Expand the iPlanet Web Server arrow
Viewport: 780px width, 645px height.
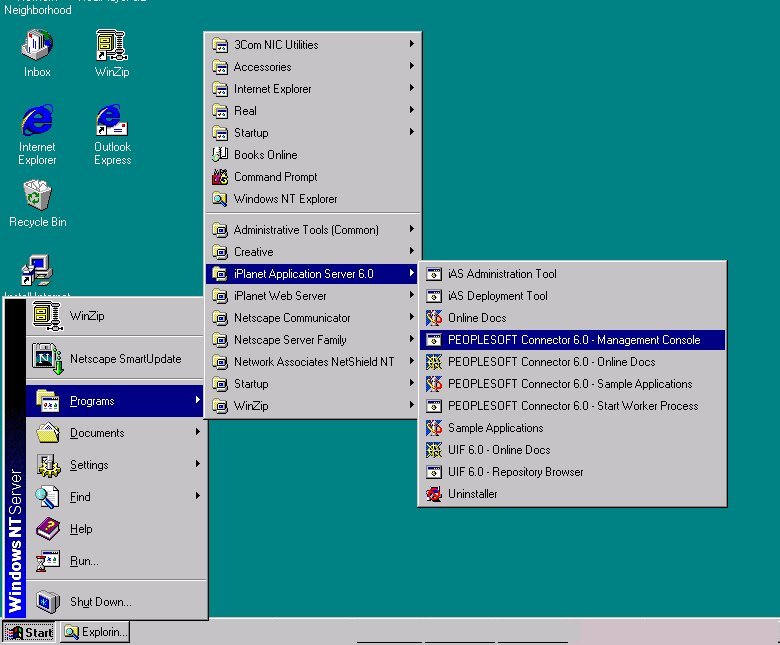click(x=412, y=295)
